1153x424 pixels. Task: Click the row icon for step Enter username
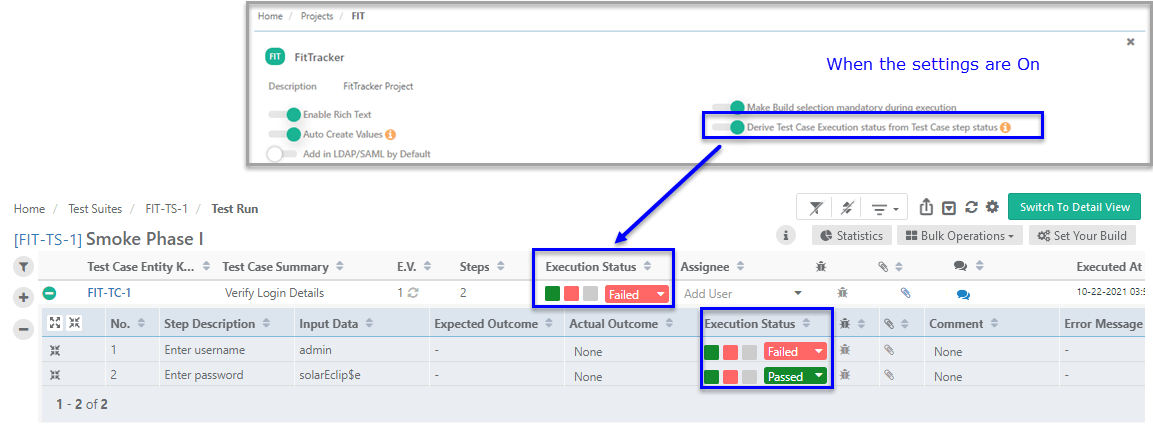pyautogui.click(x=54, y=351)
